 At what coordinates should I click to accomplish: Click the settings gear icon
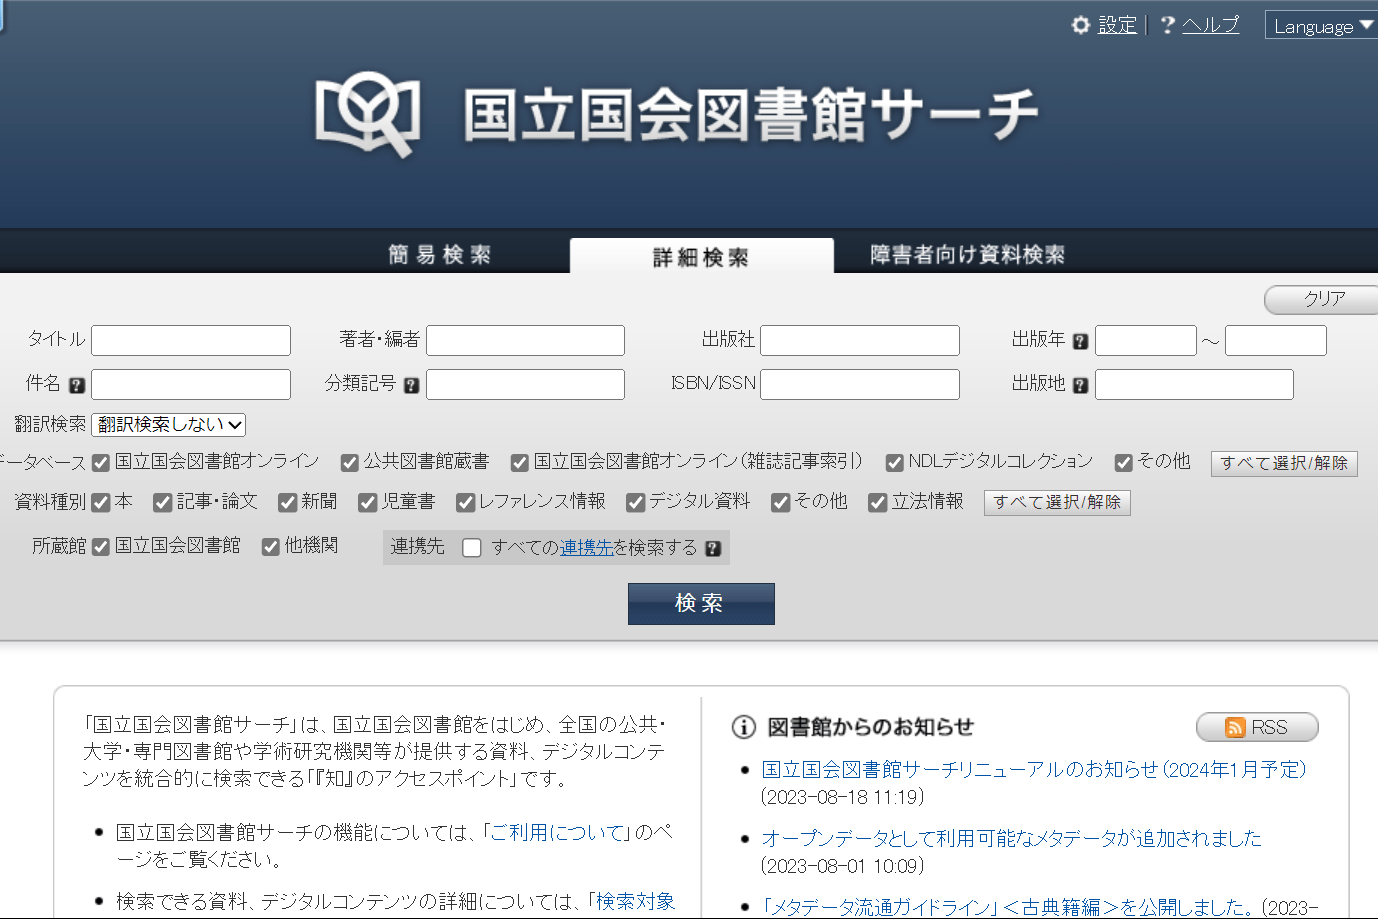click(1081, 25)
